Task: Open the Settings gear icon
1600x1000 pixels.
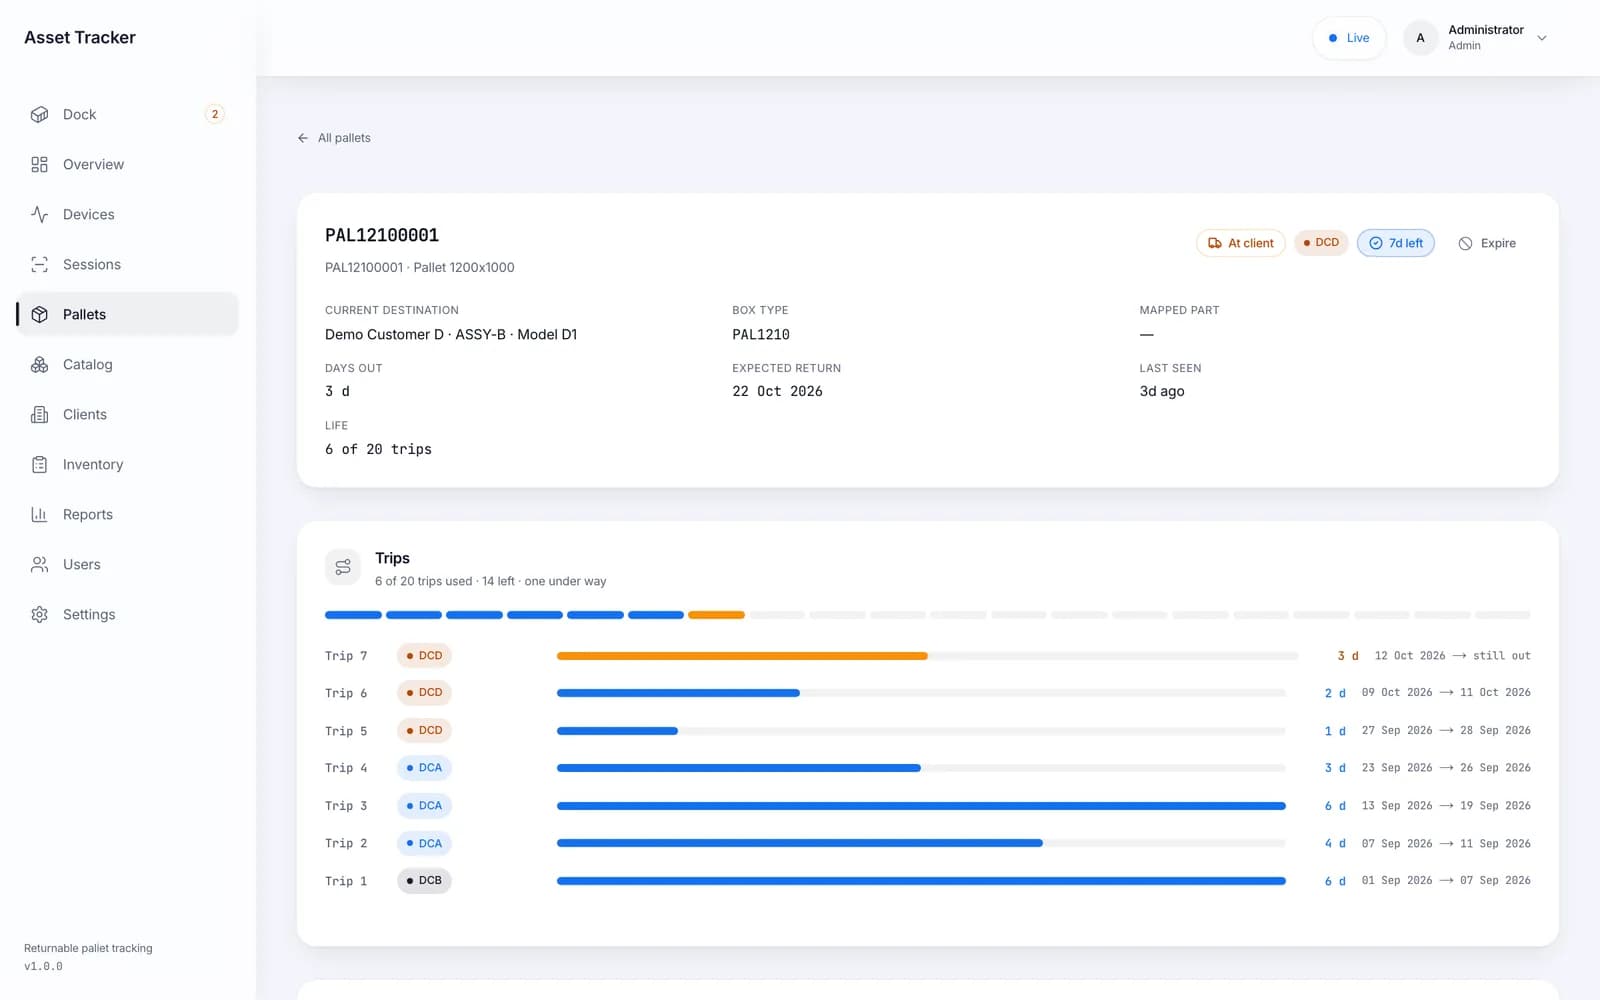Action: pos(39,614)
